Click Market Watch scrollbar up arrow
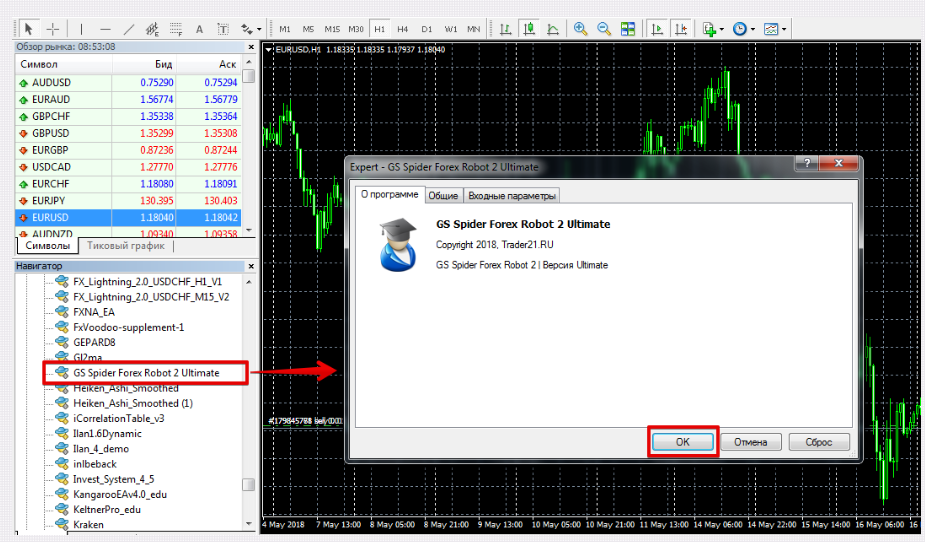 click(249, 63)
